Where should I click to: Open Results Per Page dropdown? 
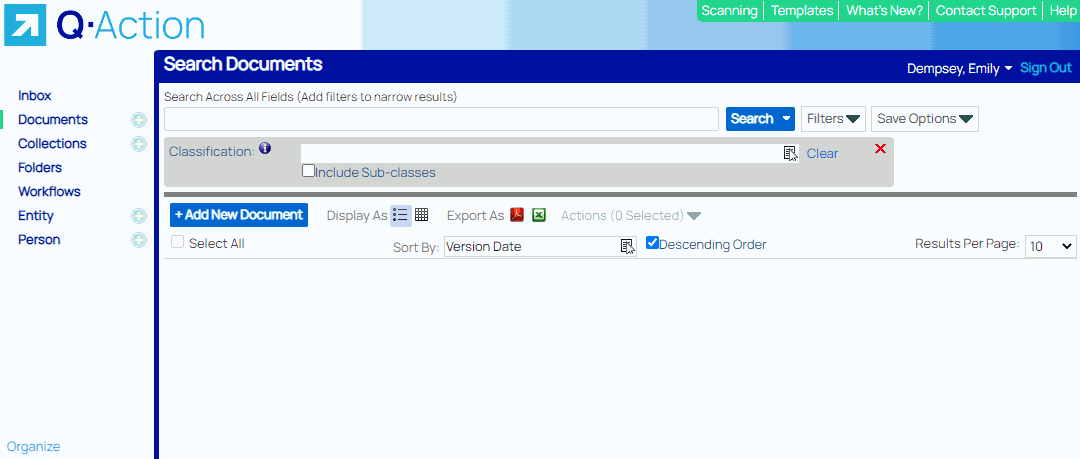[x=1050, y=246]
